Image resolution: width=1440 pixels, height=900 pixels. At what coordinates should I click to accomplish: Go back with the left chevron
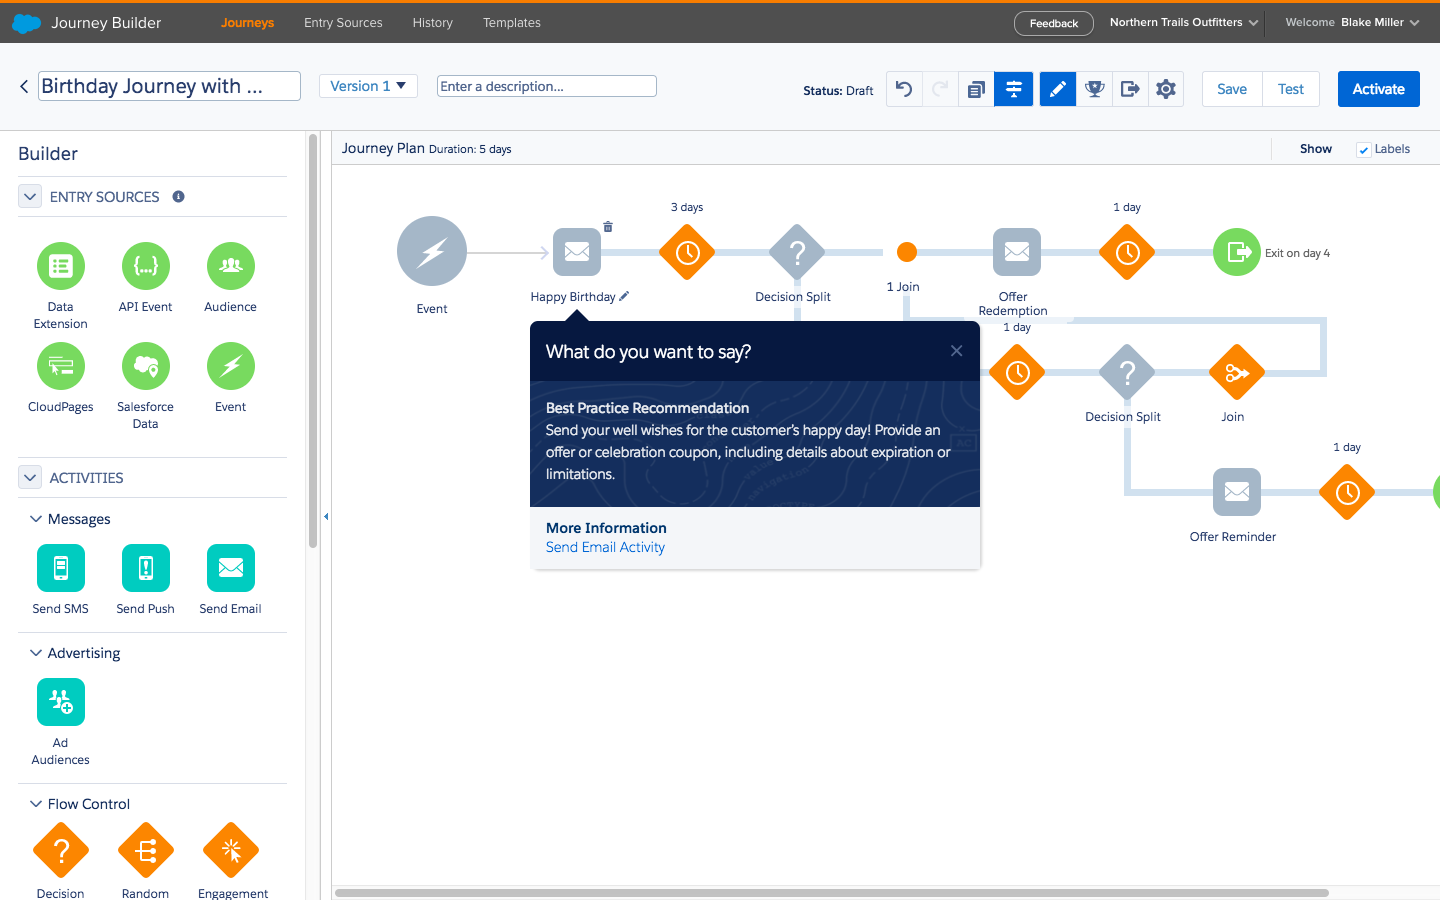pyautogui.click(x=24, y=87)
